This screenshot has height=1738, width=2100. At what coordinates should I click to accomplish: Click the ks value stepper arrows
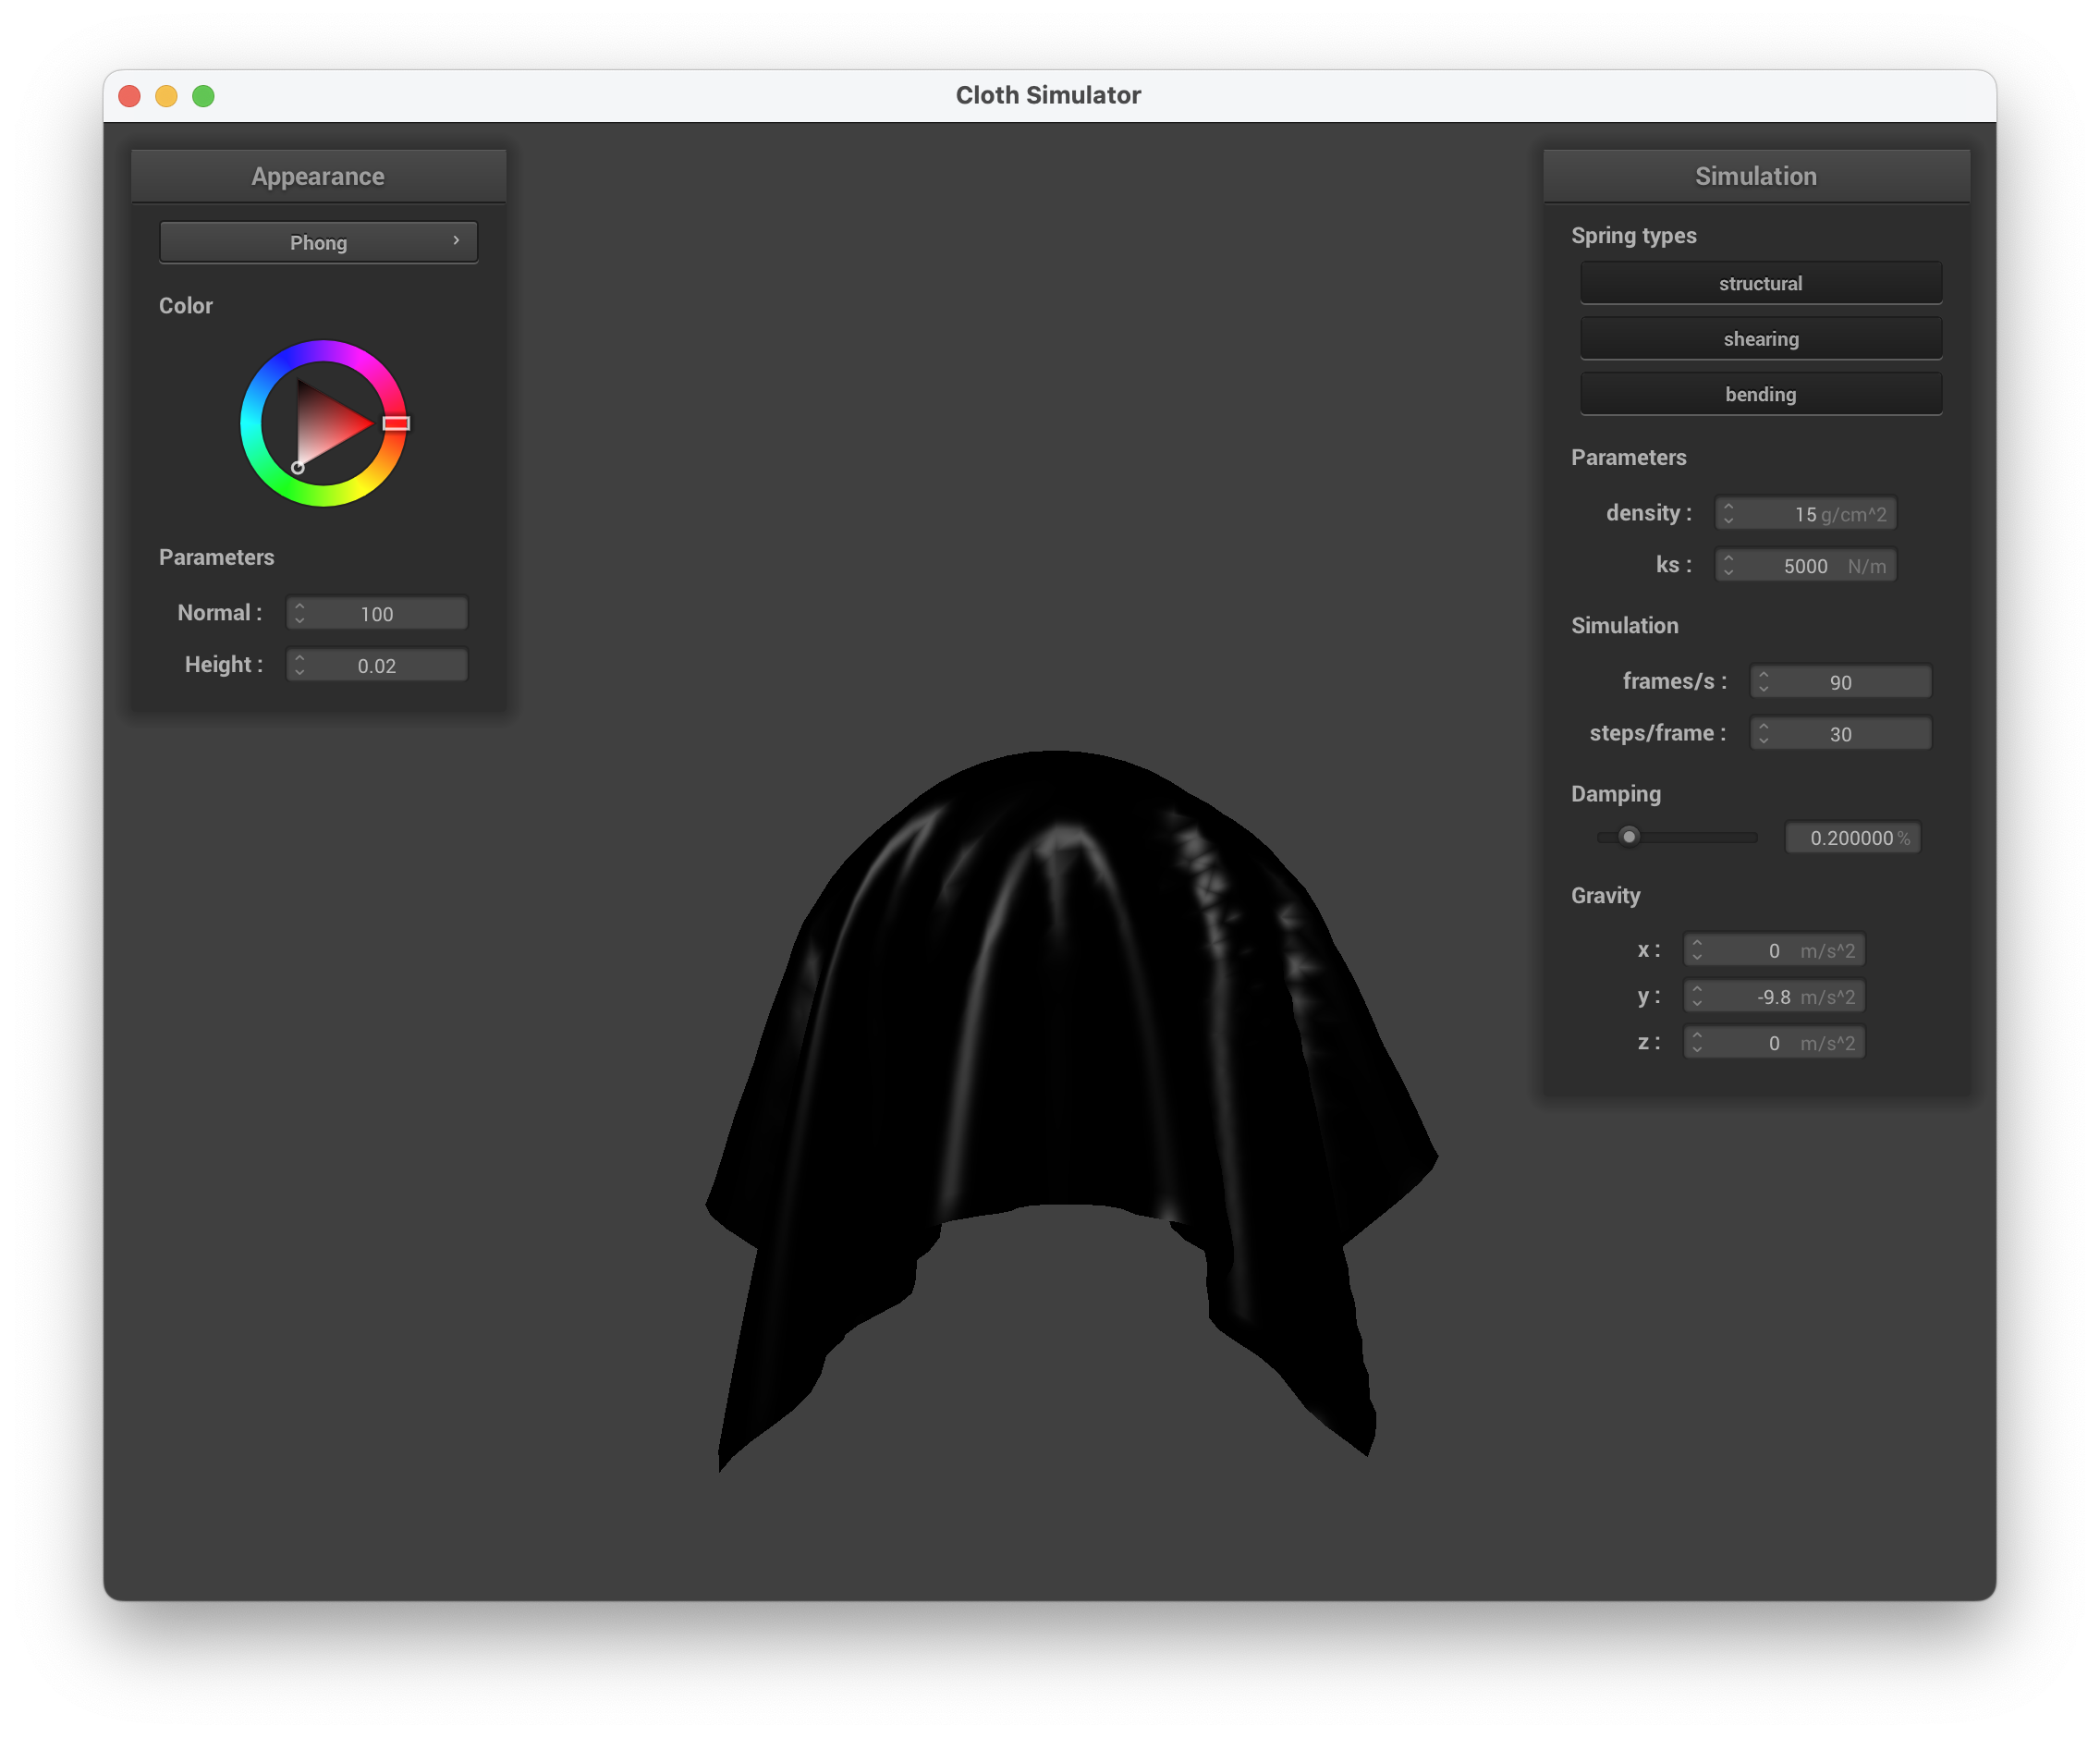1728,566
